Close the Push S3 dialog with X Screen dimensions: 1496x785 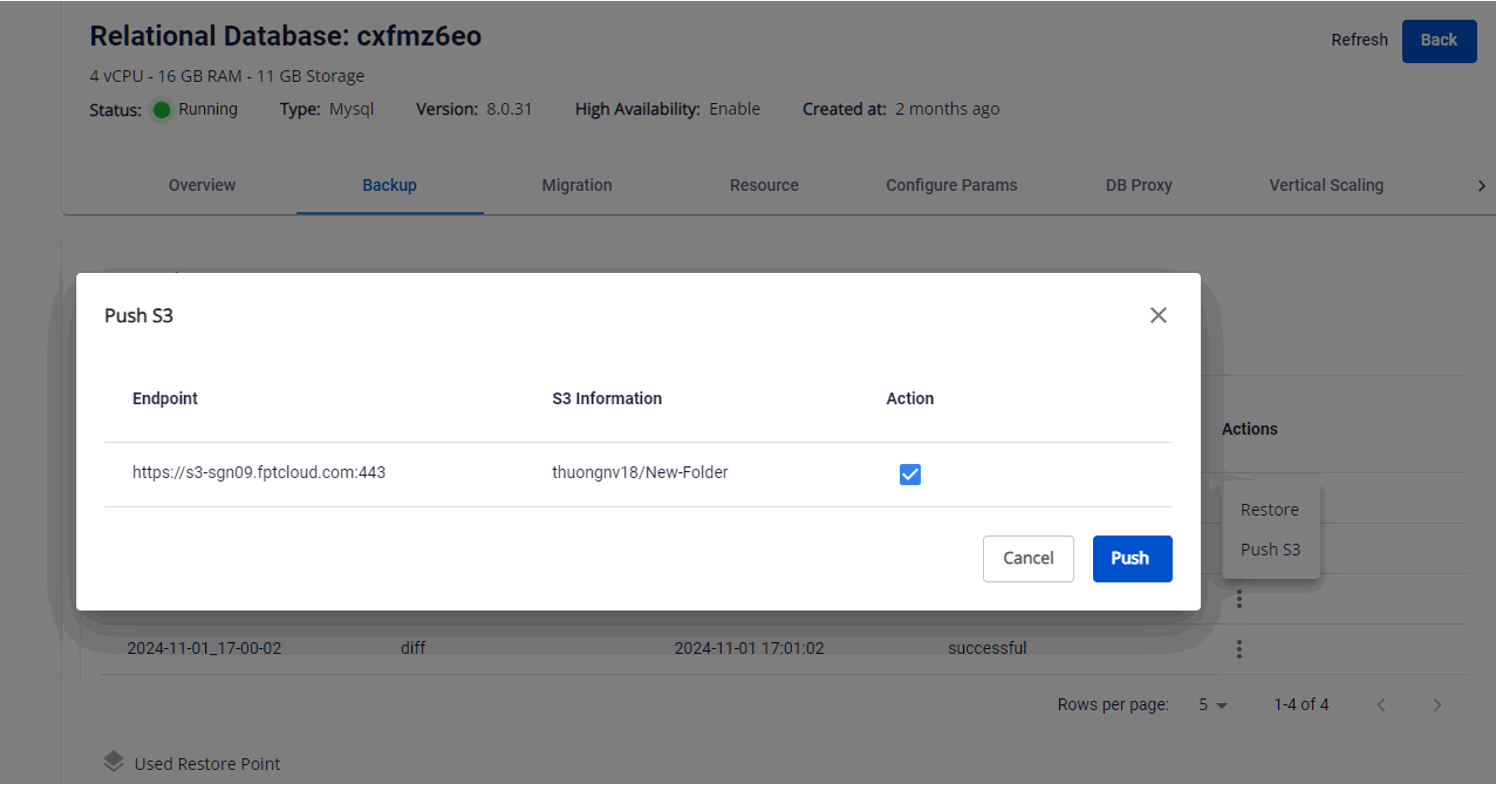[x=1158, y=315]
